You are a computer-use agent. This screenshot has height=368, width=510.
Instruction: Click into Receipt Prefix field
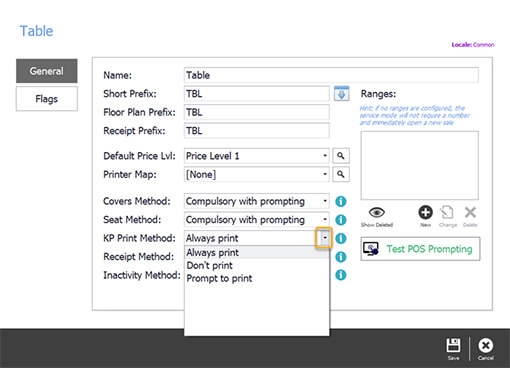click(257, 131)
